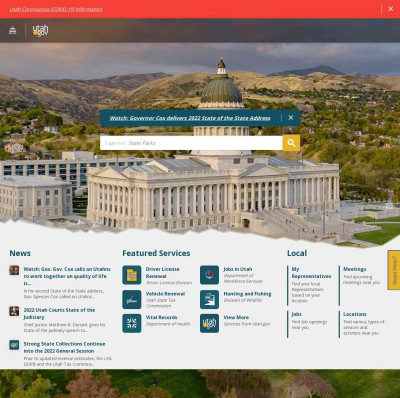Screen dimensions: 400x398
Task: Open Locations under Local section
Action: pyautogui.click(x=355, y=314)
